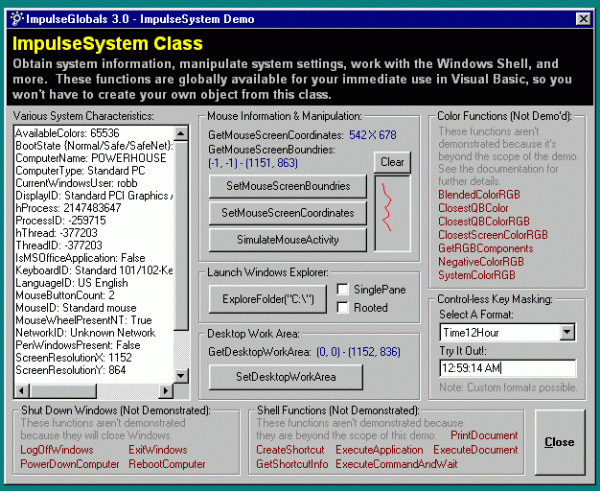The image size is (600, 491).
Task: Enable the SinglePane checkbox
Action: click(342, 289)
